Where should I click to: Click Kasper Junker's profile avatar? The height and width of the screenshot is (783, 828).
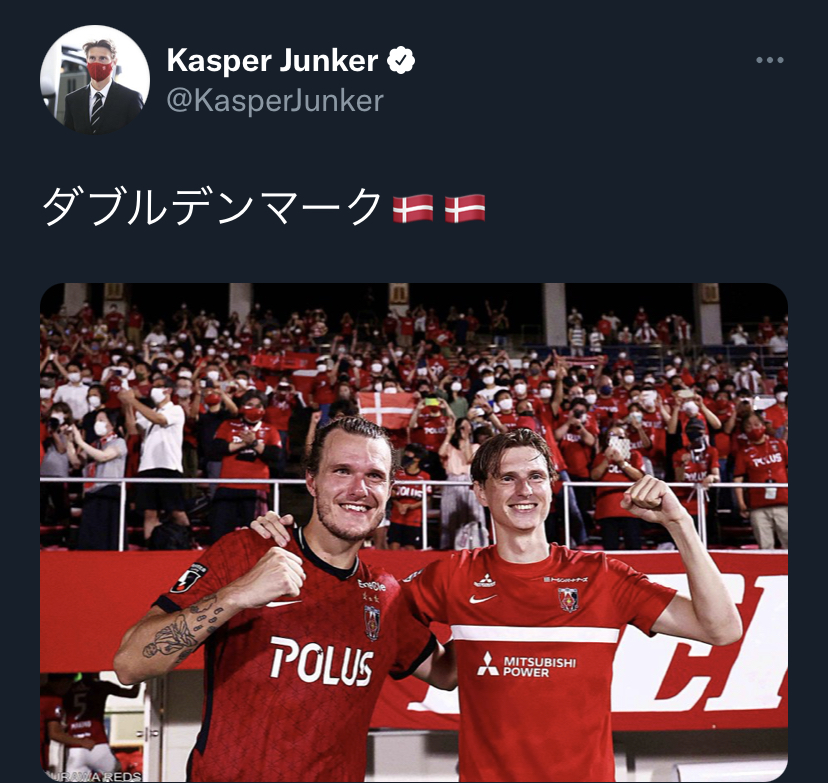pos(95,79)
